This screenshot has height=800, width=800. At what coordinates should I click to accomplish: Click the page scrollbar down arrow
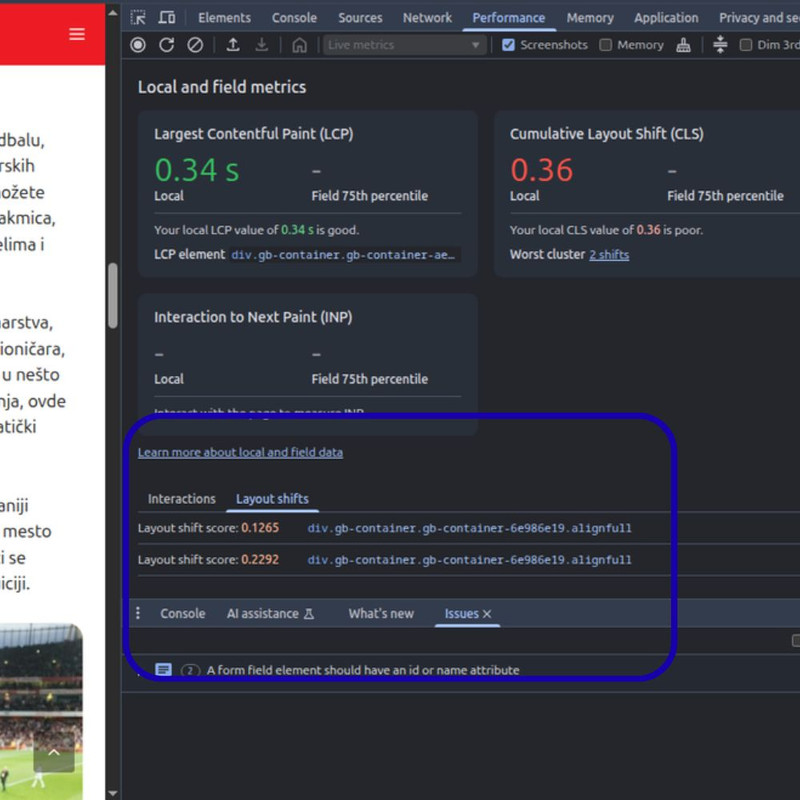113,793
